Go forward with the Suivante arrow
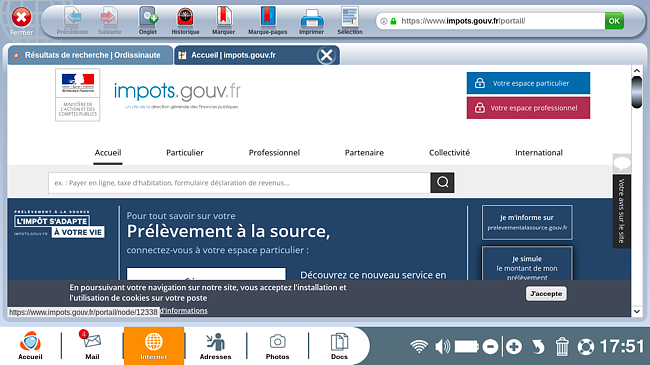This screenshot has width=650, height=365. pos(109,21)
